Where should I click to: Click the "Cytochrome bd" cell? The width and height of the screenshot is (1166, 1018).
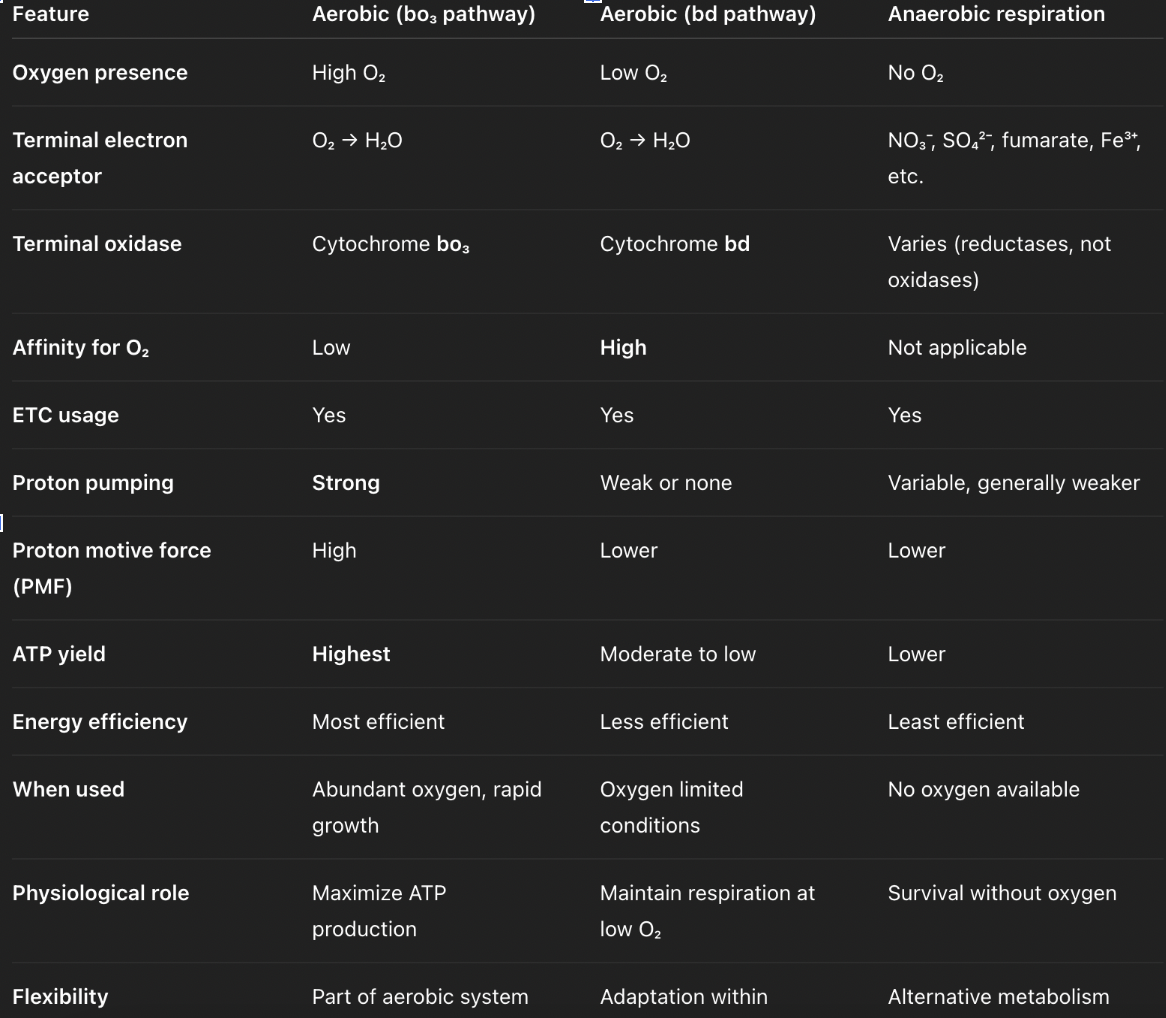coord(674,244)
